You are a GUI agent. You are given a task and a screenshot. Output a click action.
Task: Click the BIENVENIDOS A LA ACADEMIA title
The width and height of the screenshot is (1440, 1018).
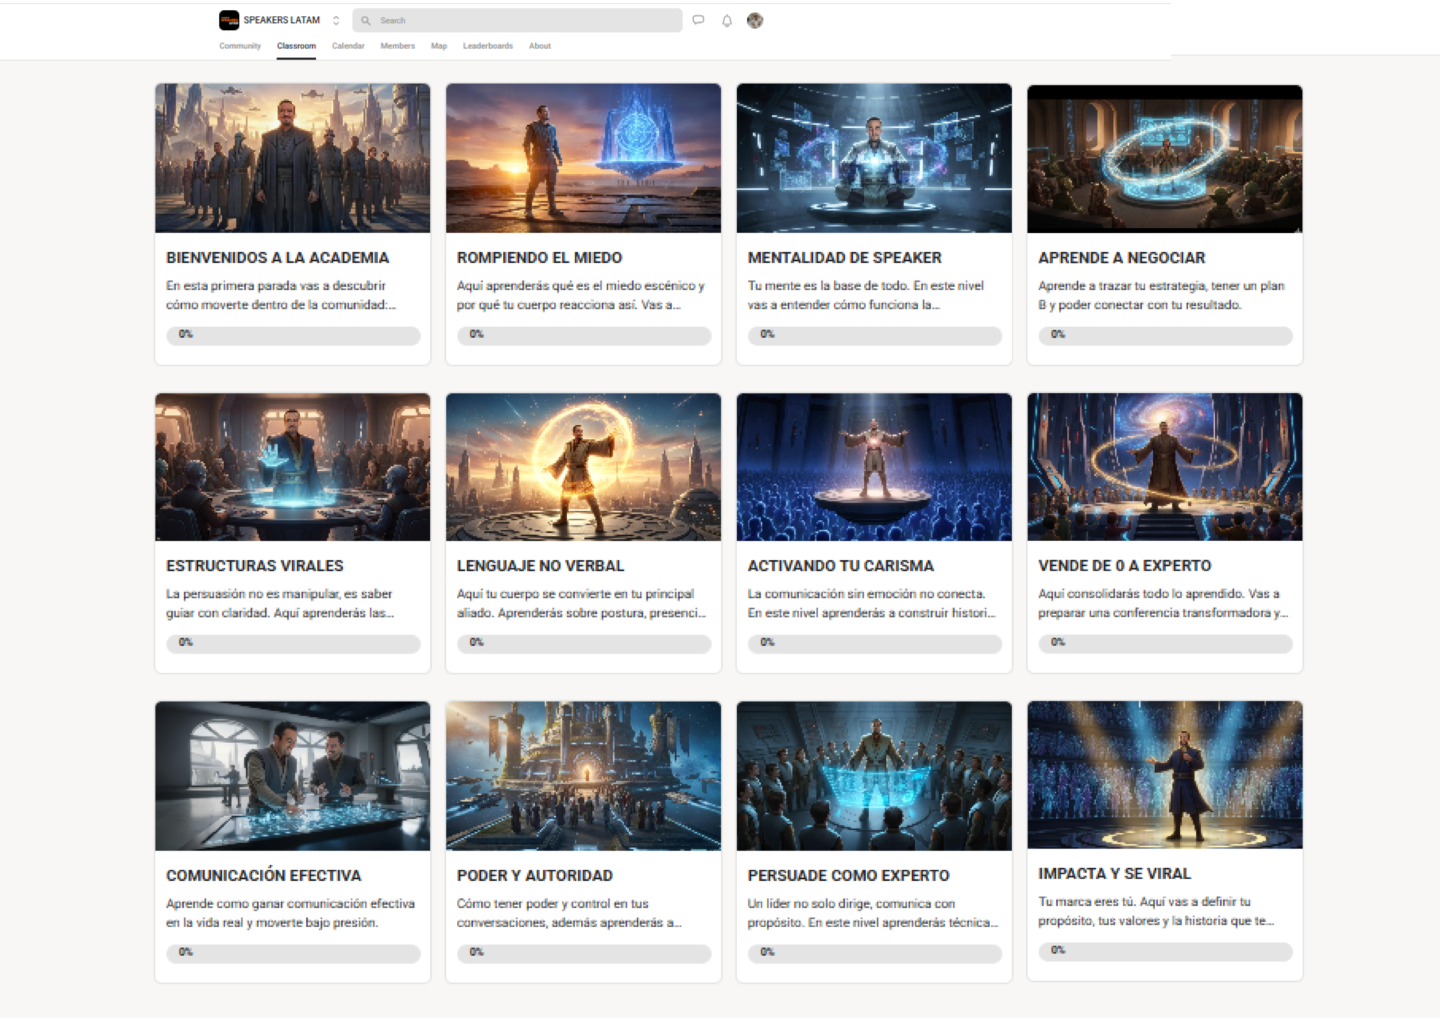tap(277, 258)
